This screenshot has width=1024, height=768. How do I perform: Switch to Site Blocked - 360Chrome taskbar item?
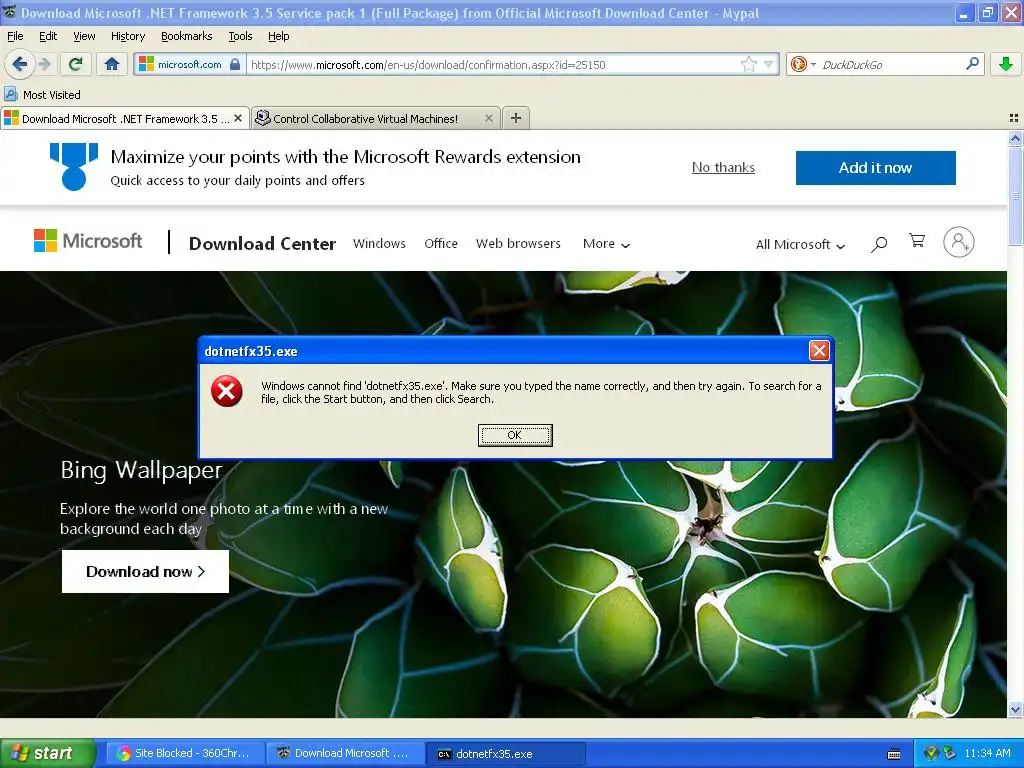[184, 753]
